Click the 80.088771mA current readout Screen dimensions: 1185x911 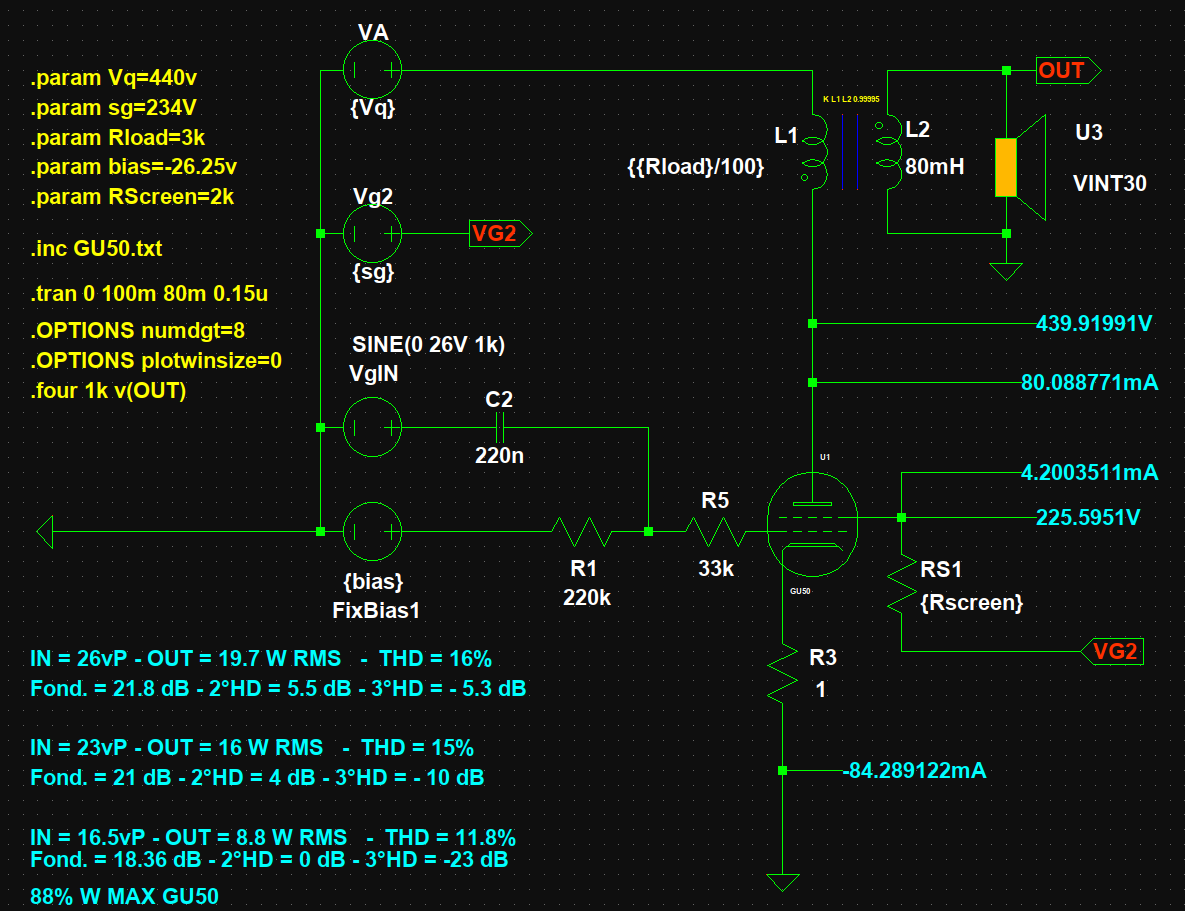[1089, 382]
